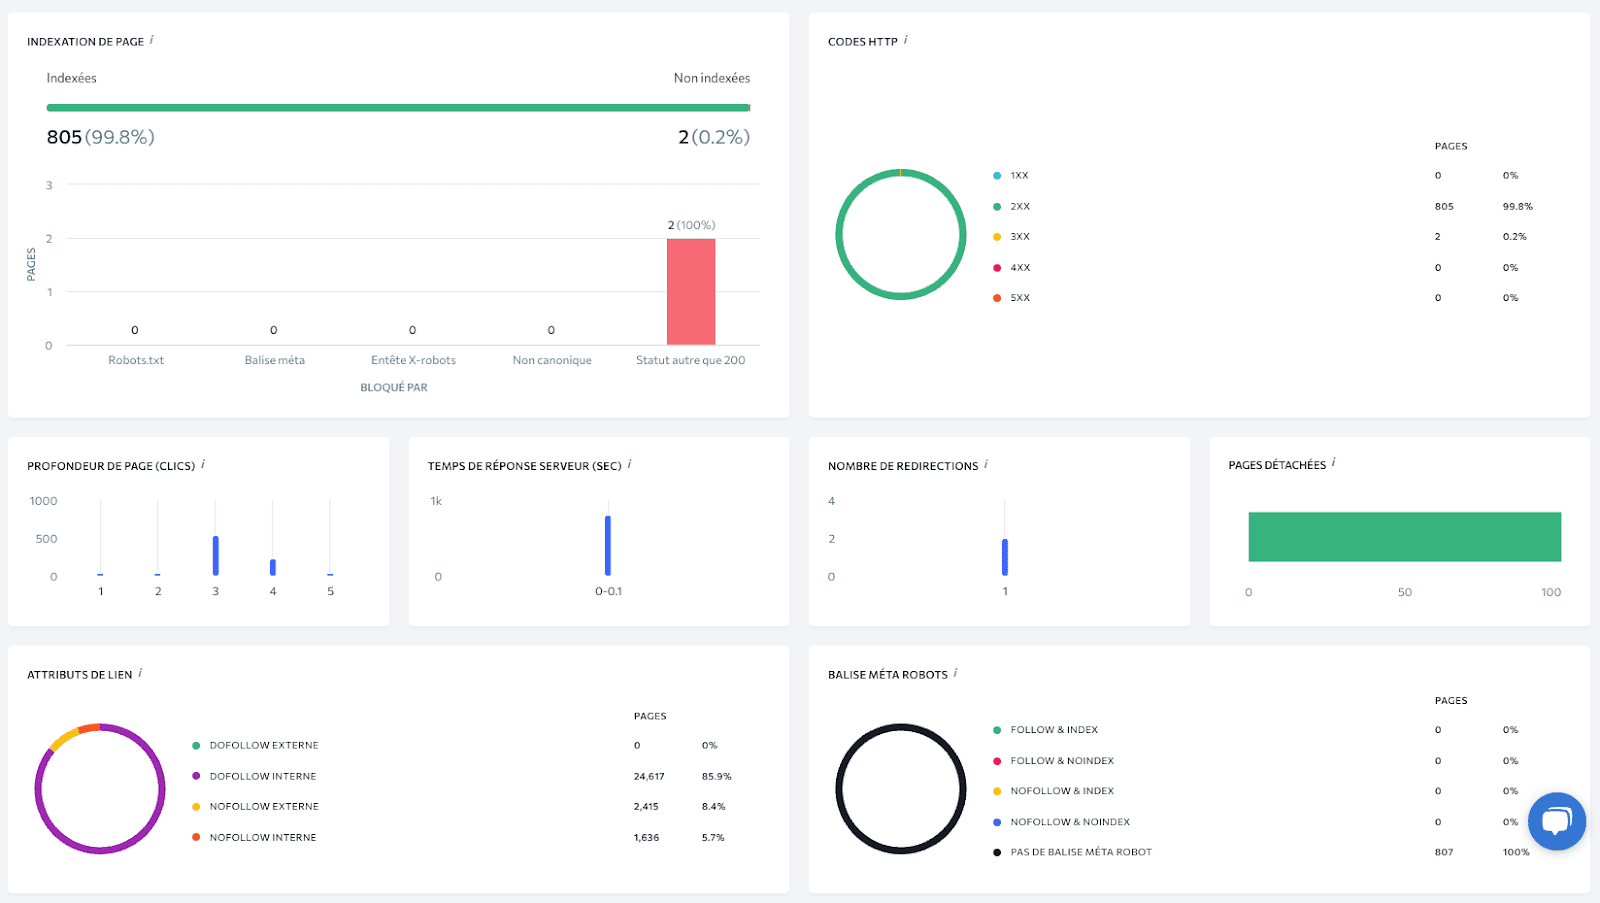
Task: Click the 2 (0.2%) non indexed value
Action: pos(714,137)
